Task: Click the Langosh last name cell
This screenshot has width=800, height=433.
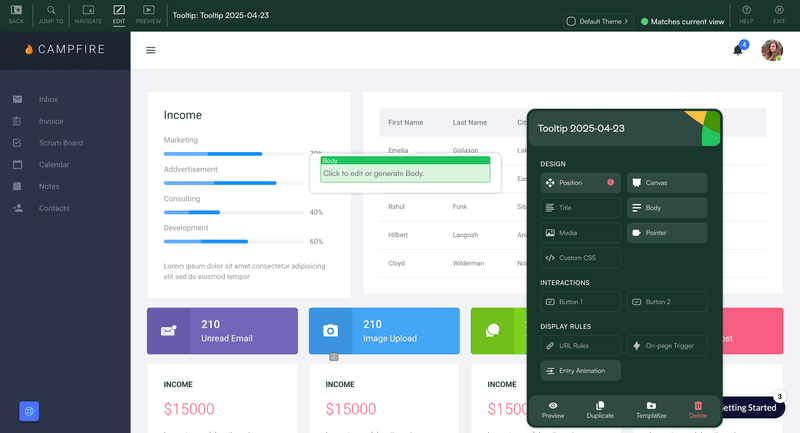Action: (465, 235)
